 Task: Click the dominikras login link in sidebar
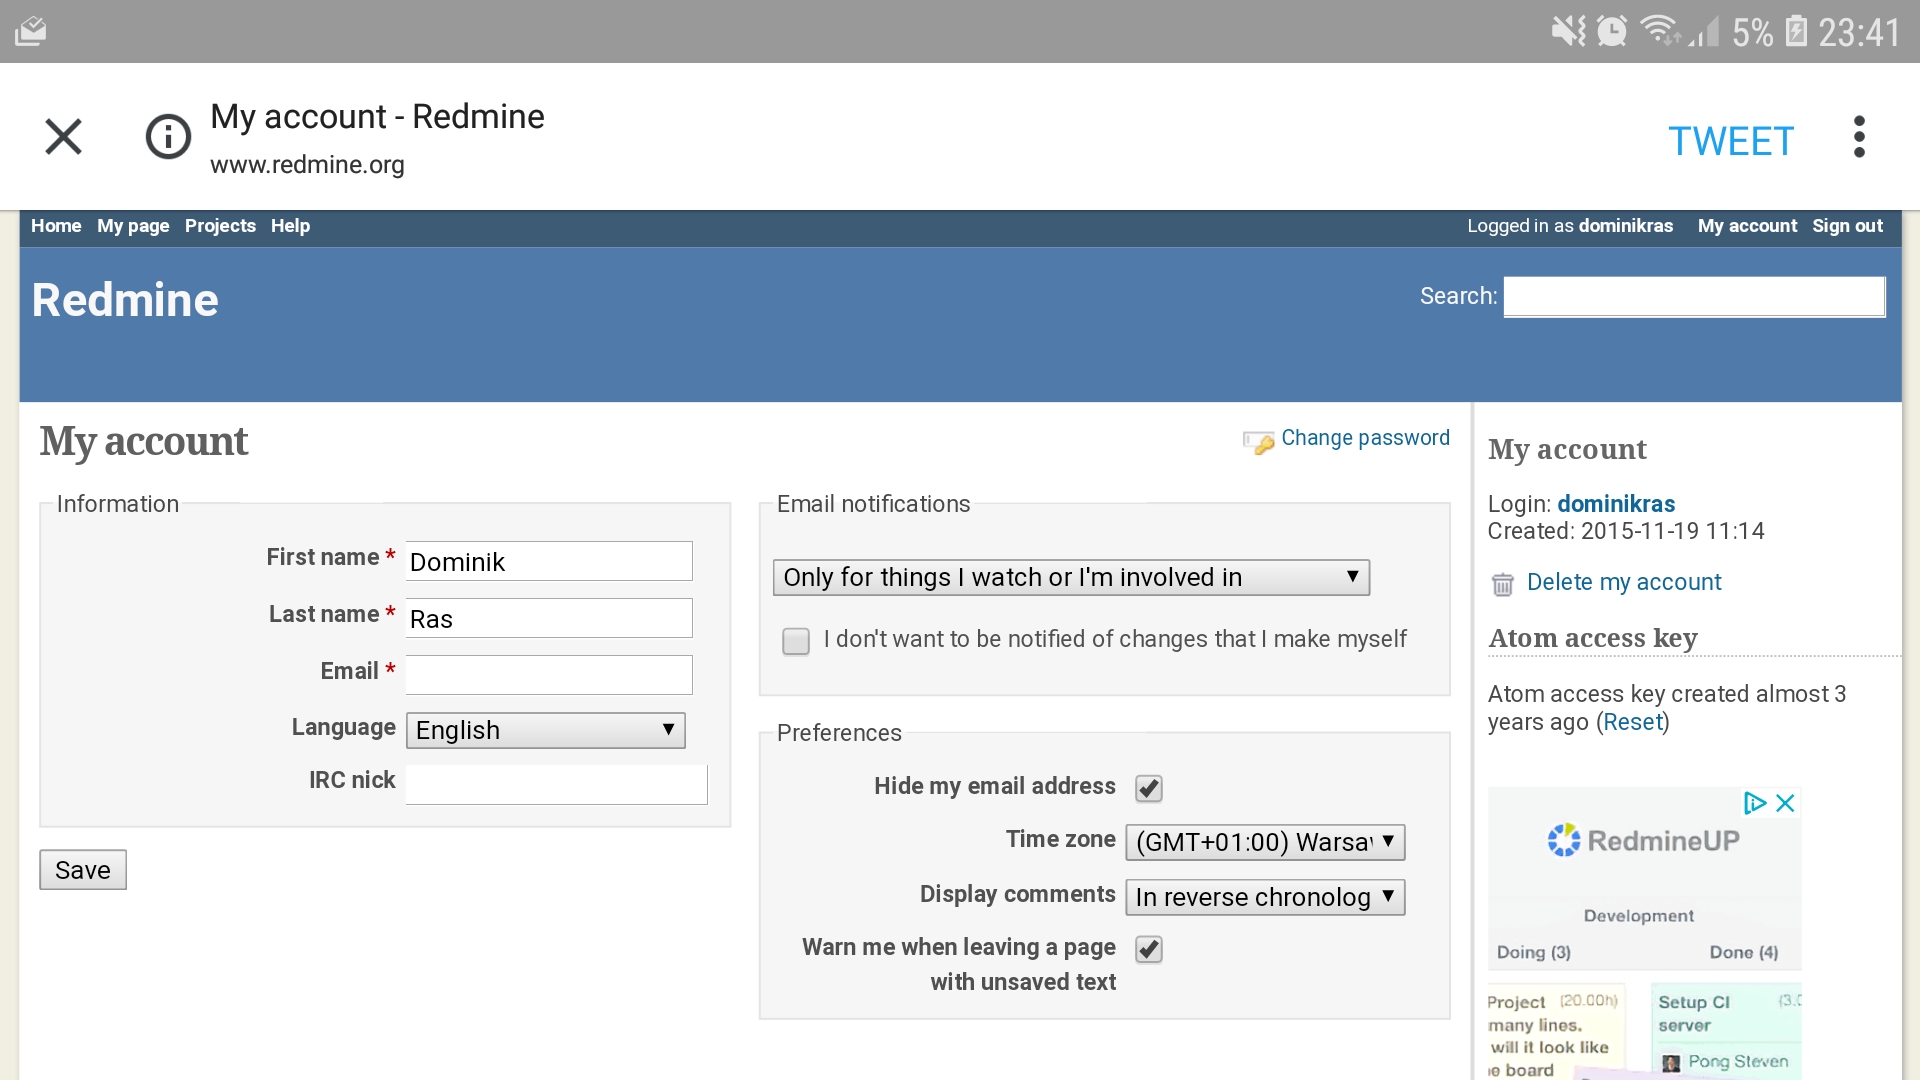coord(1616,504)
